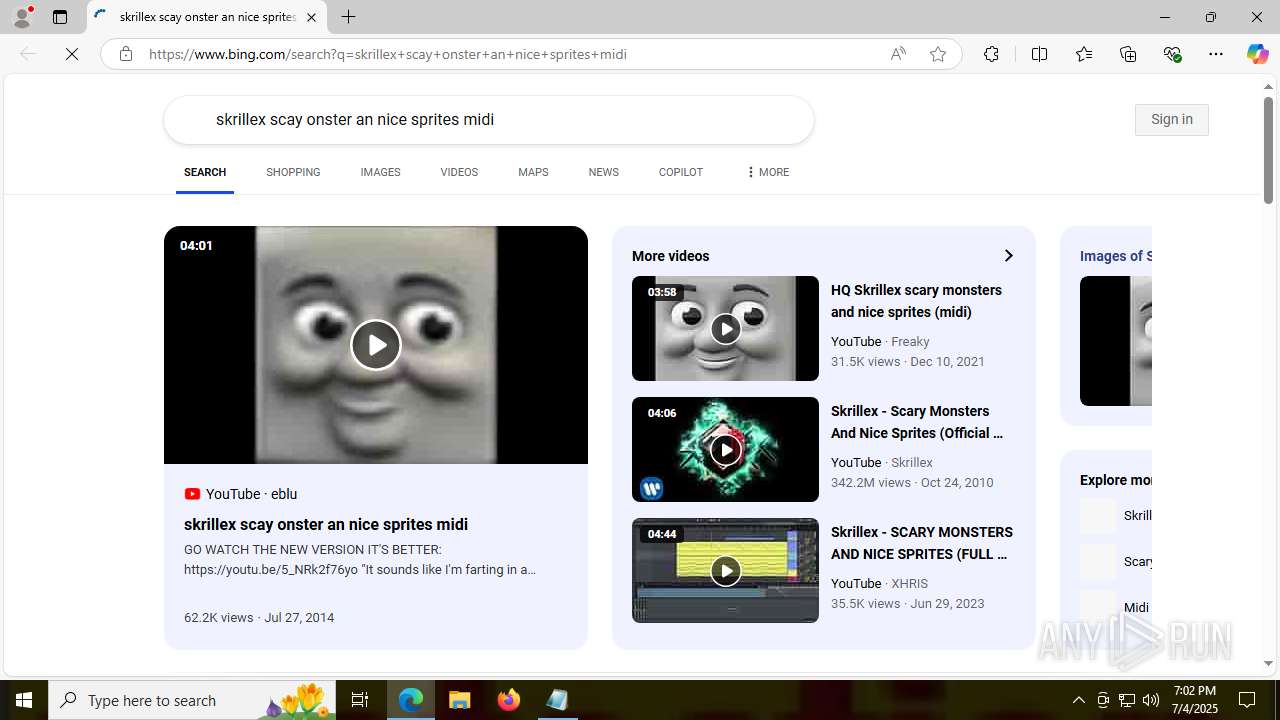Open Edge from the taskbar
The image size is (1280, 720).
tap(411, 700)
